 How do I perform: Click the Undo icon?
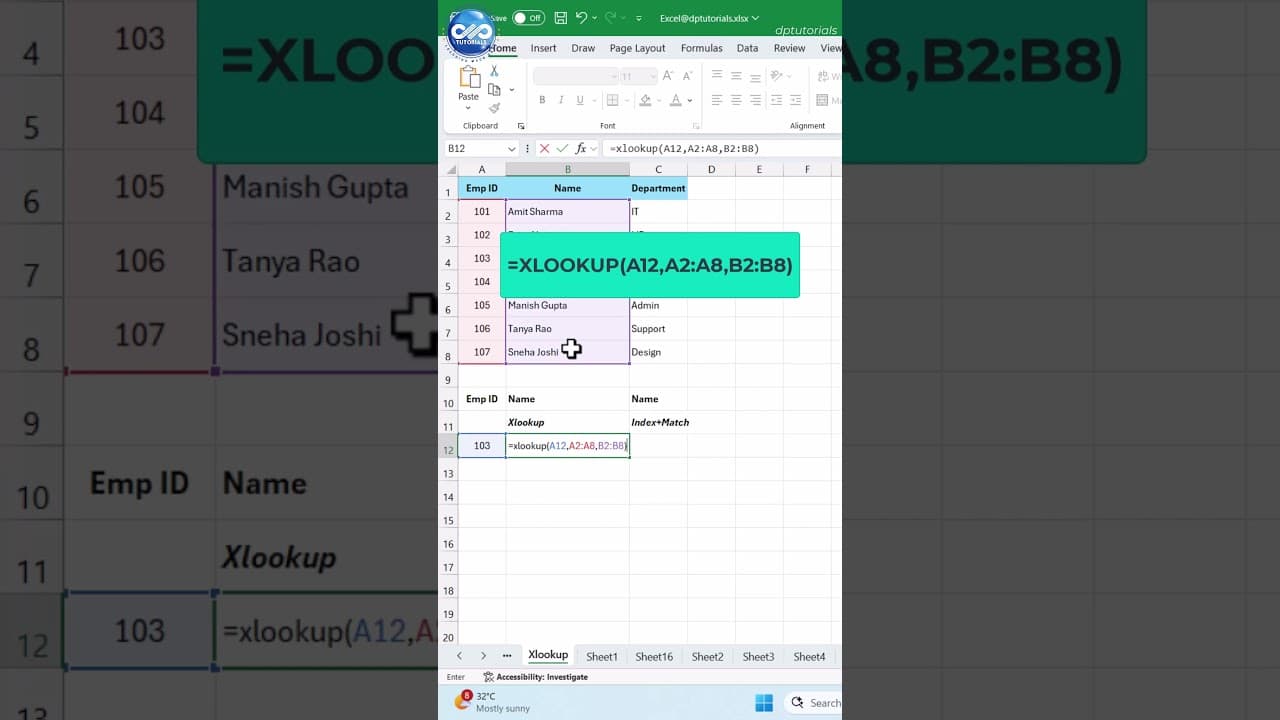click(582, 18)
